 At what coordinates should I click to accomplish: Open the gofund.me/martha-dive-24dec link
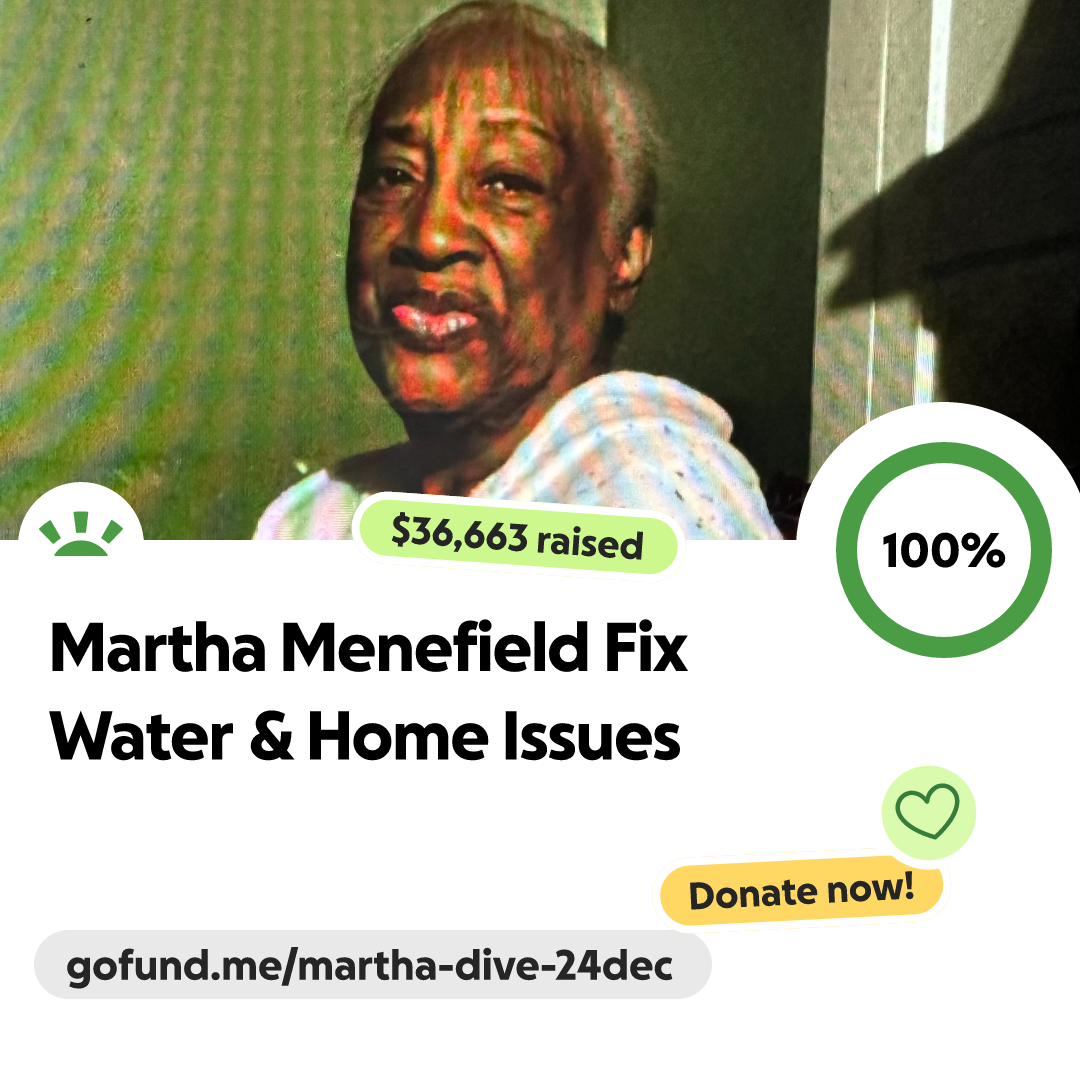(x=372, y=965)
